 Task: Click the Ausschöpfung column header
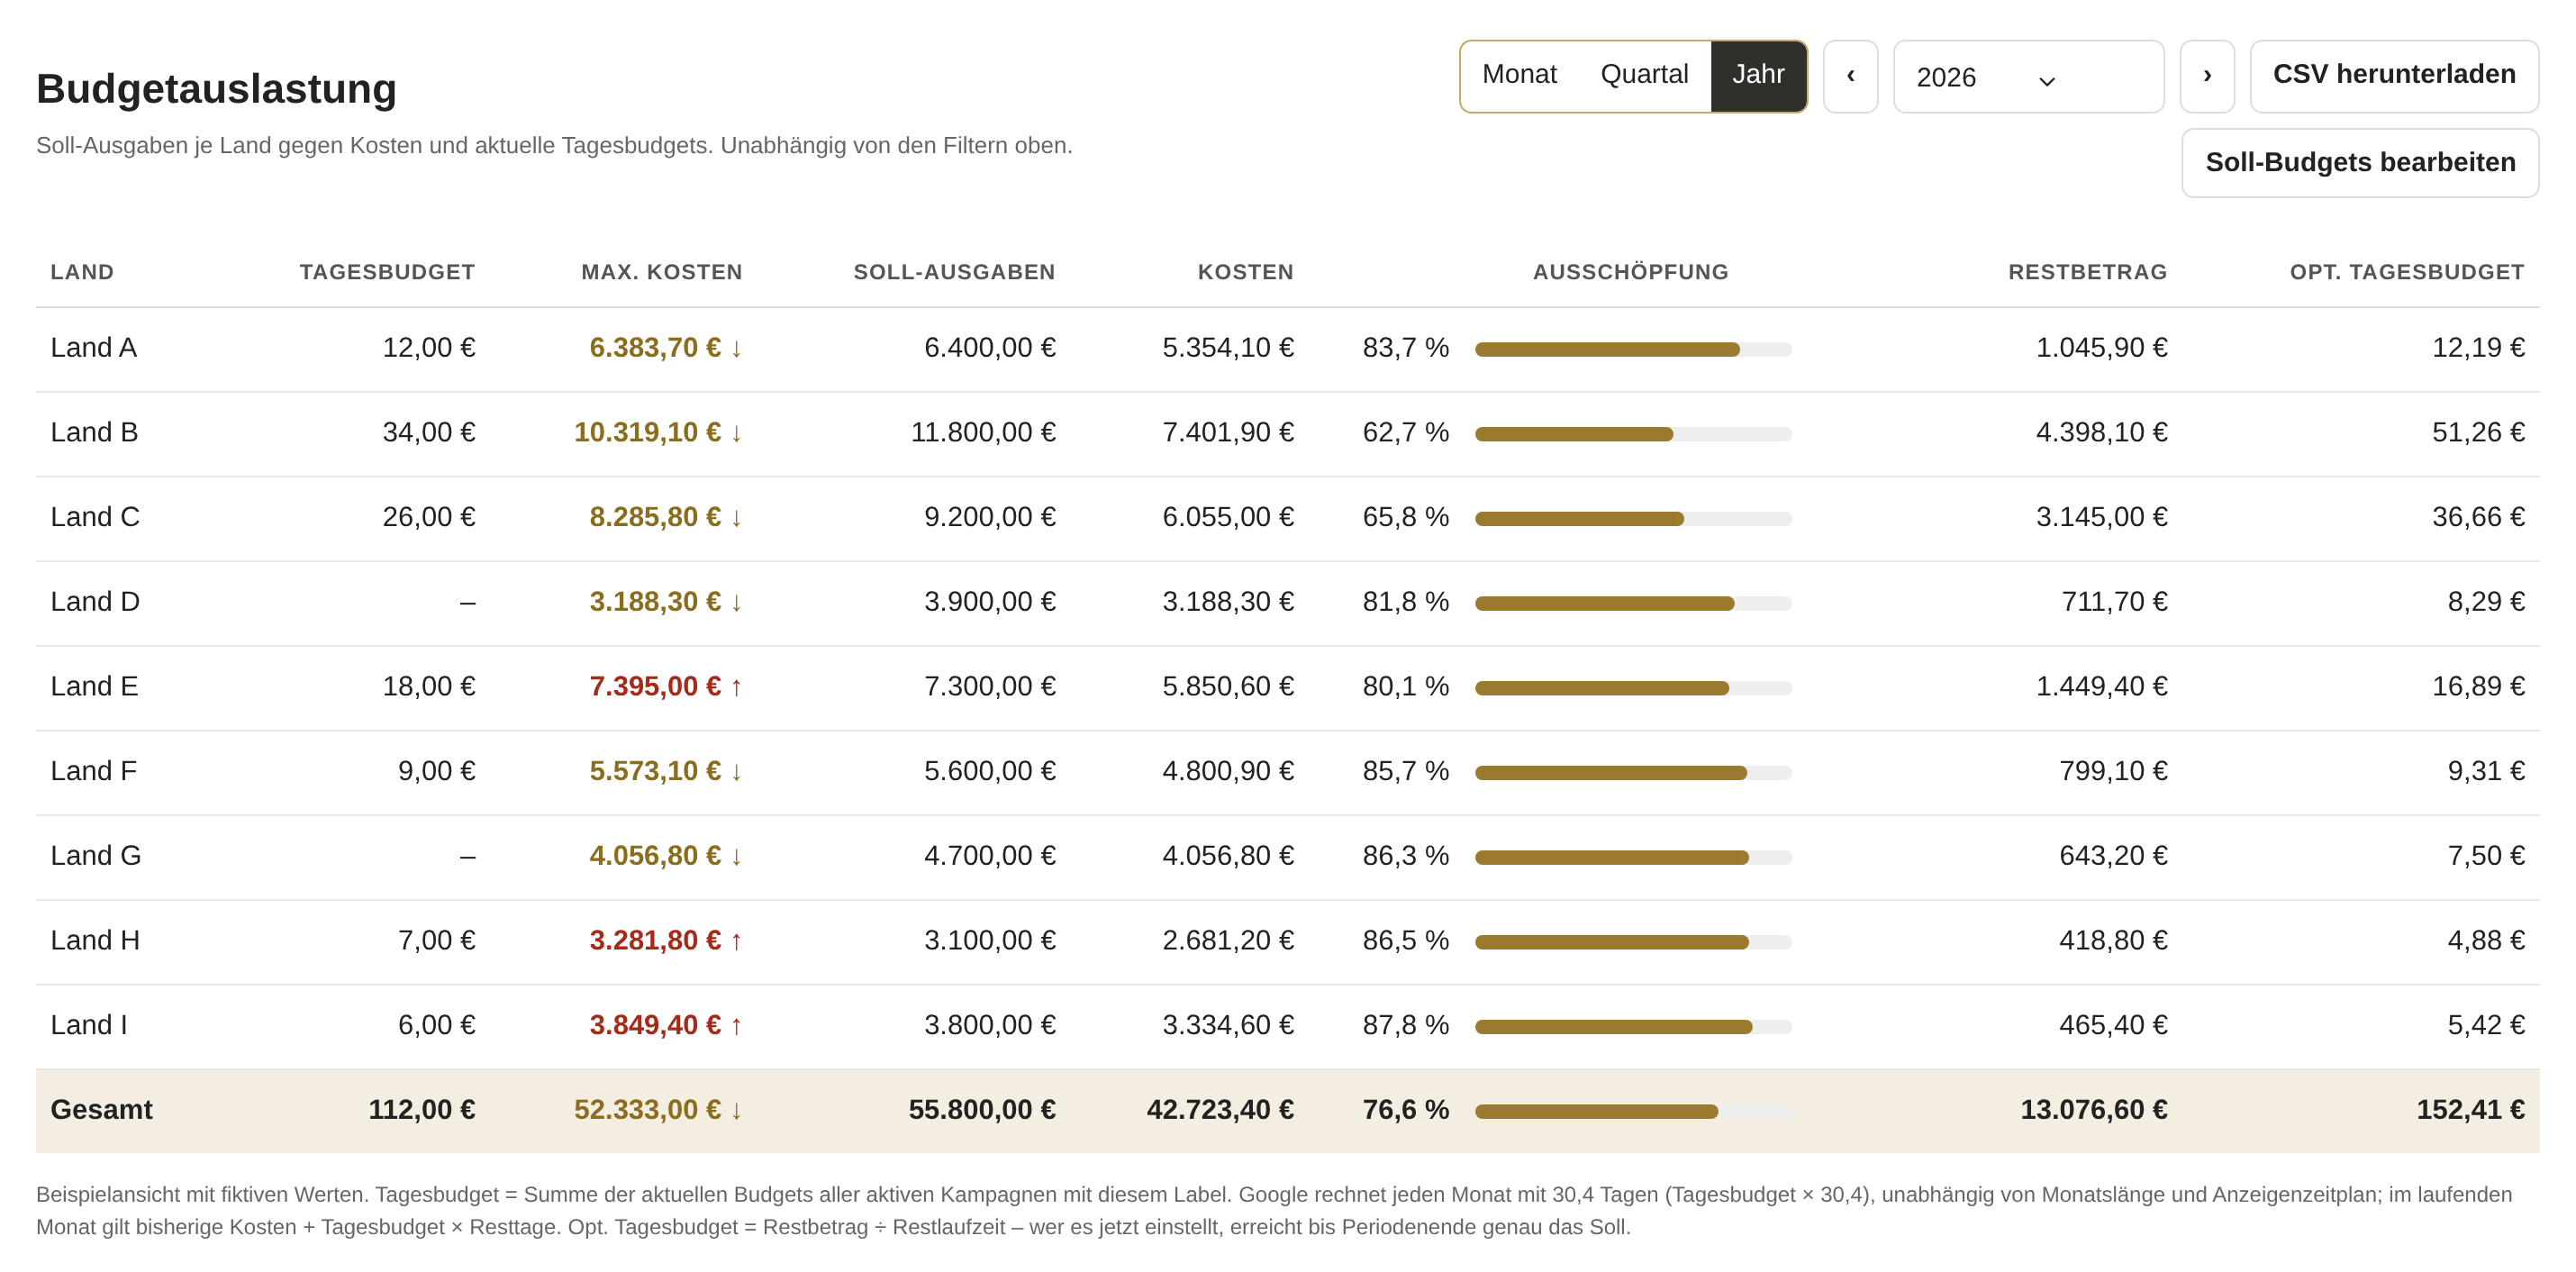pyautogui.click(x=1630, y=272)
